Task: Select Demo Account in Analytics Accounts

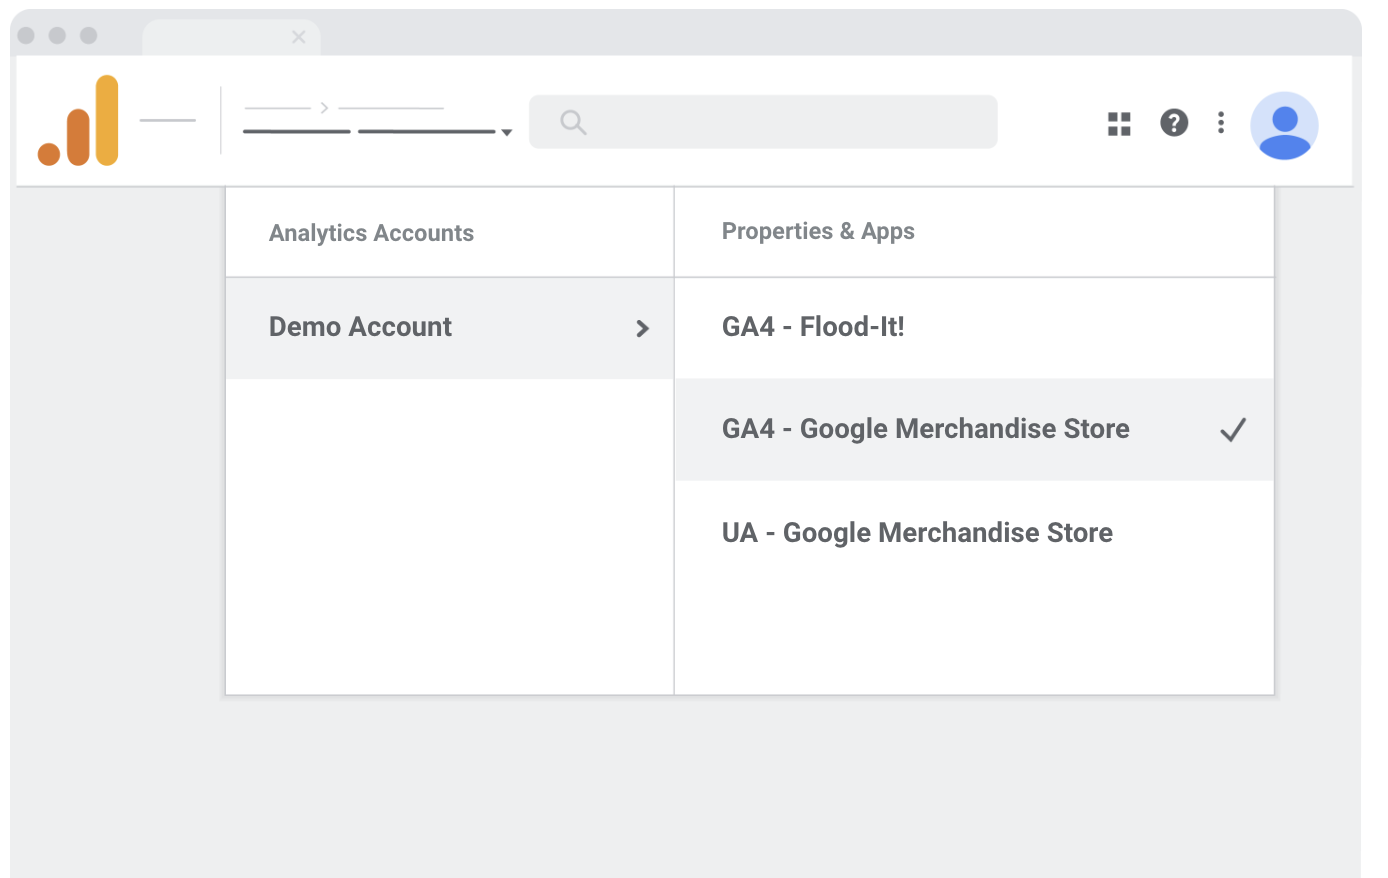Action: [x=361, y=327]
